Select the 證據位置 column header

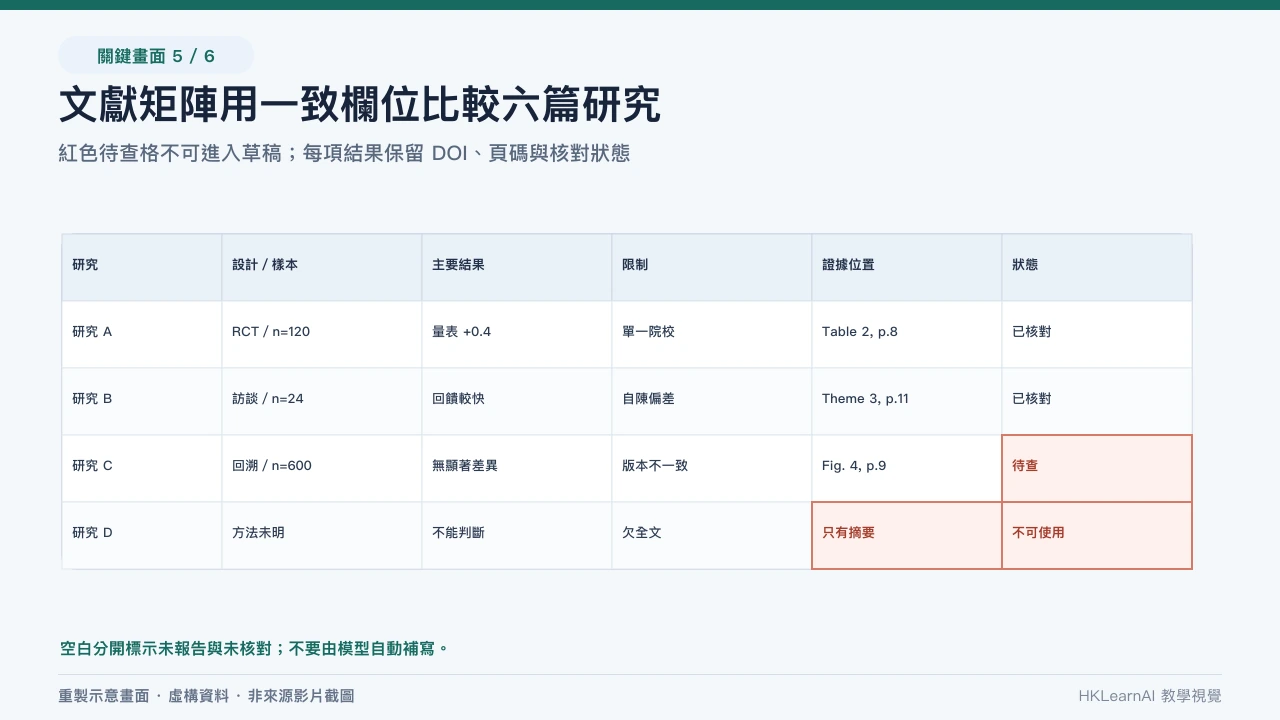pos(907,268)
